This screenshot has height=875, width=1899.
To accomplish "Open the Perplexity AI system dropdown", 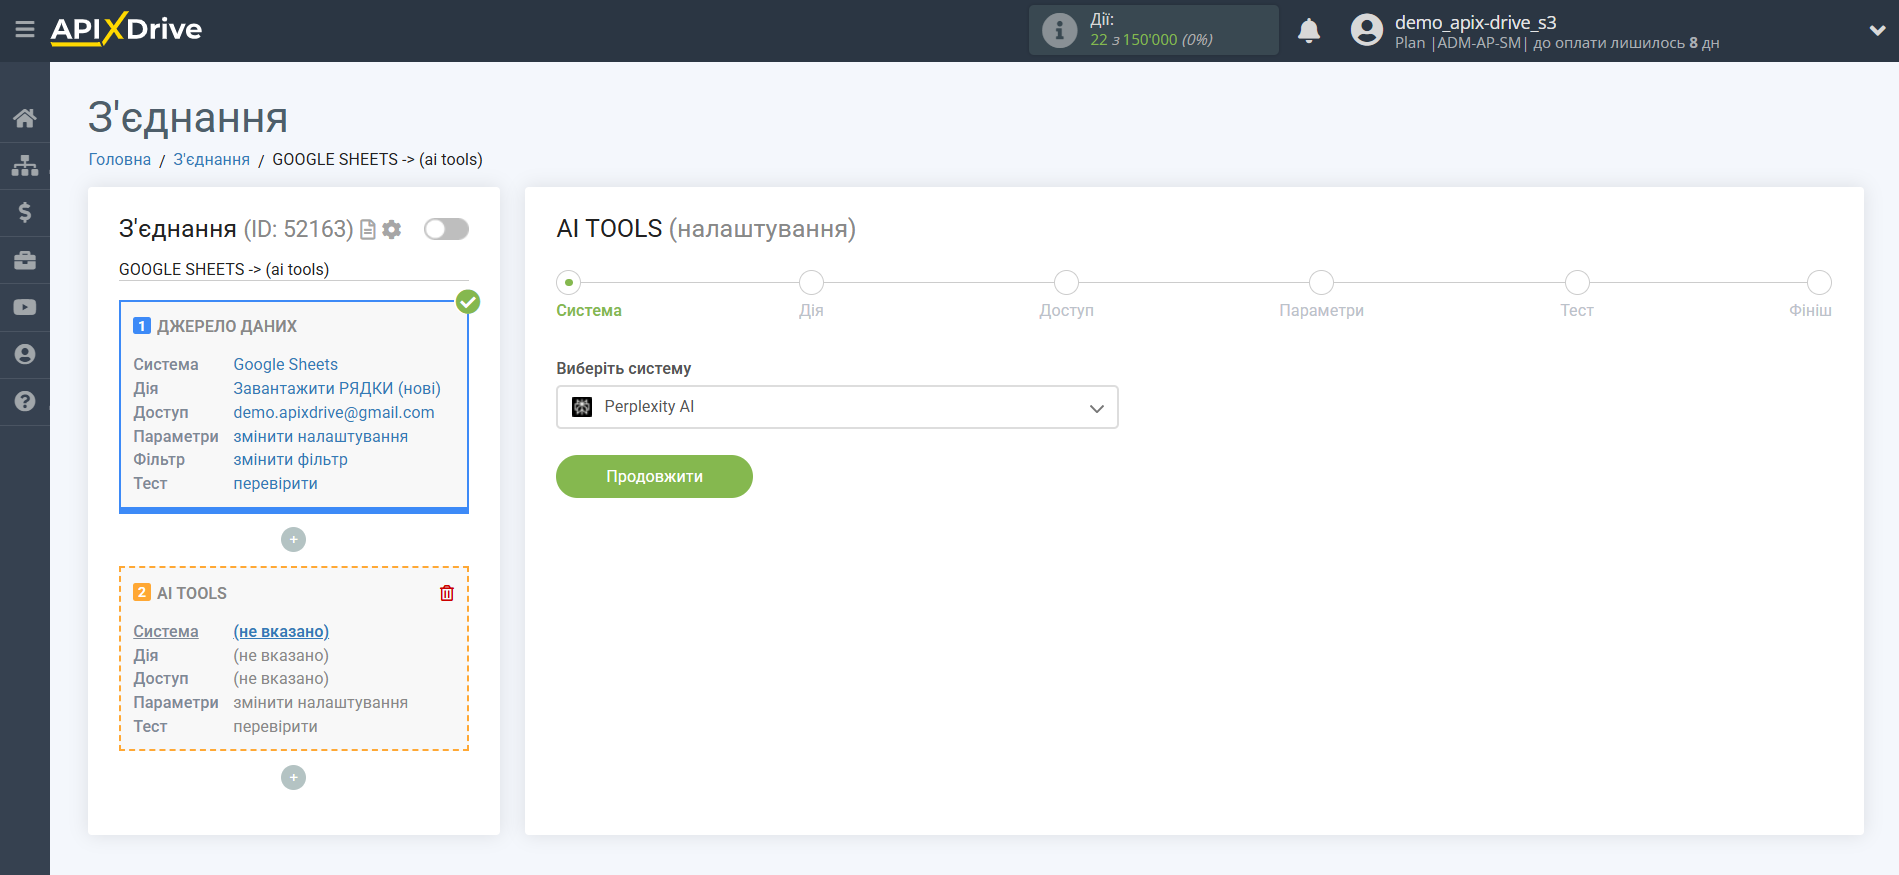I will [837, 407].
